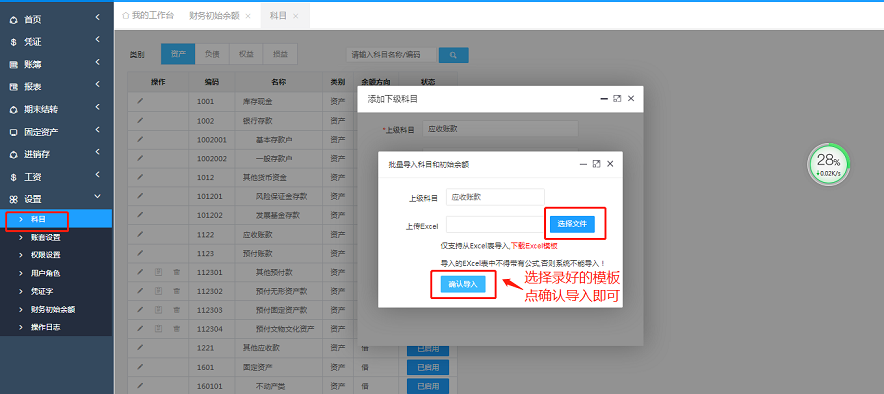Viewport: 884px width, 394px height.
Task: Open 我的工作台 tab
Action: tap(148, 16)
